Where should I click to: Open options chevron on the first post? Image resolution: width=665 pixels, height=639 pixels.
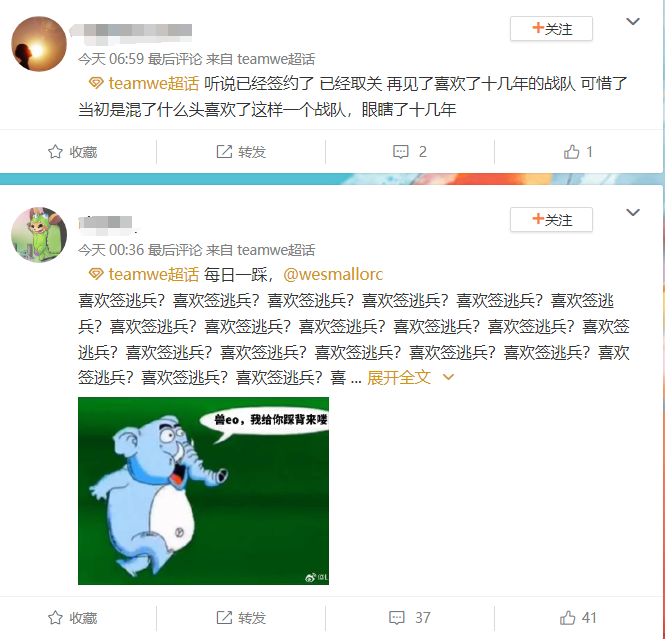tap(633, 21)
